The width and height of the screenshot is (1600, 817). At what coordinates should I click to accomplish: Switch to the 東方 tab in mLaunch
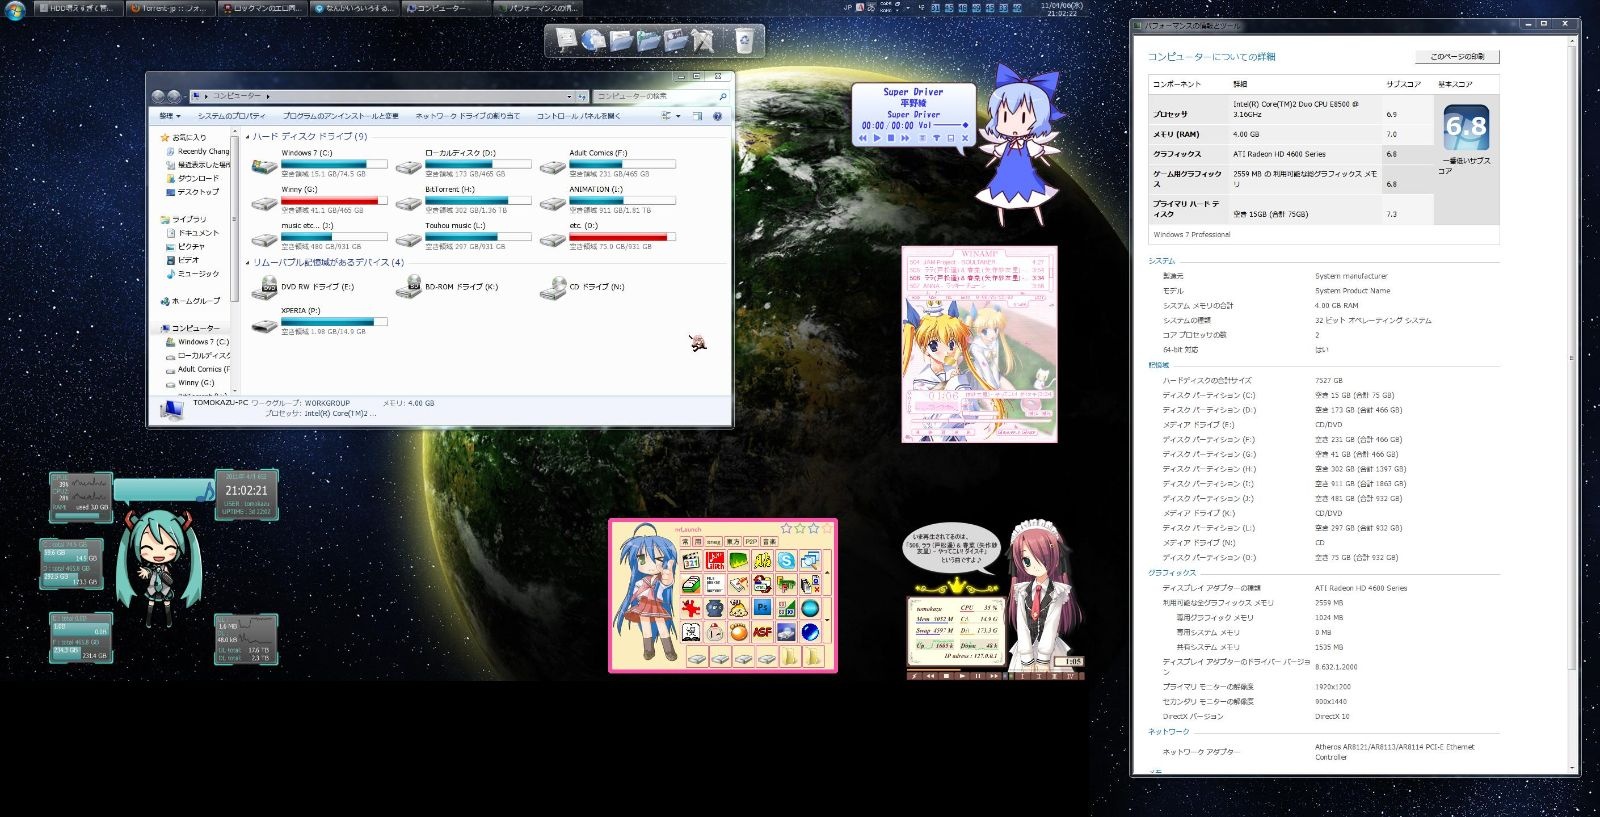coord(733,542)
